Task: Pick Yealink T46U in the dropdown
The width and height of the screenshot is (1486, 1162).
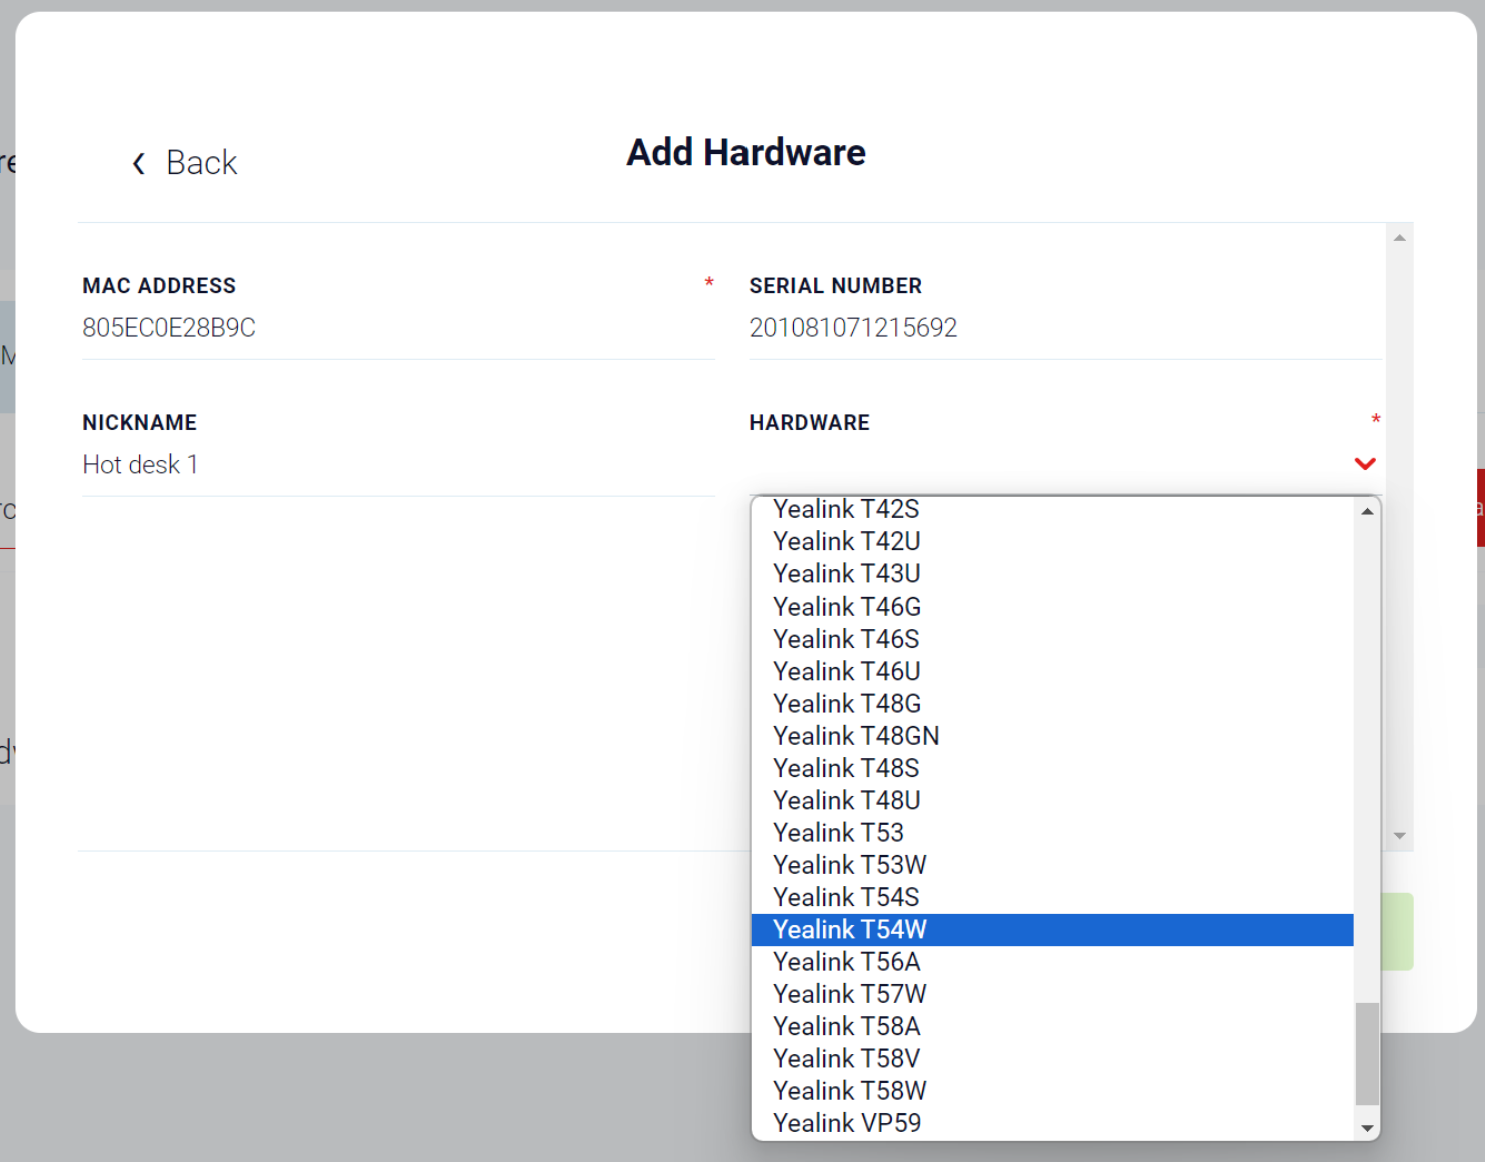Action: click(1052, 671)
